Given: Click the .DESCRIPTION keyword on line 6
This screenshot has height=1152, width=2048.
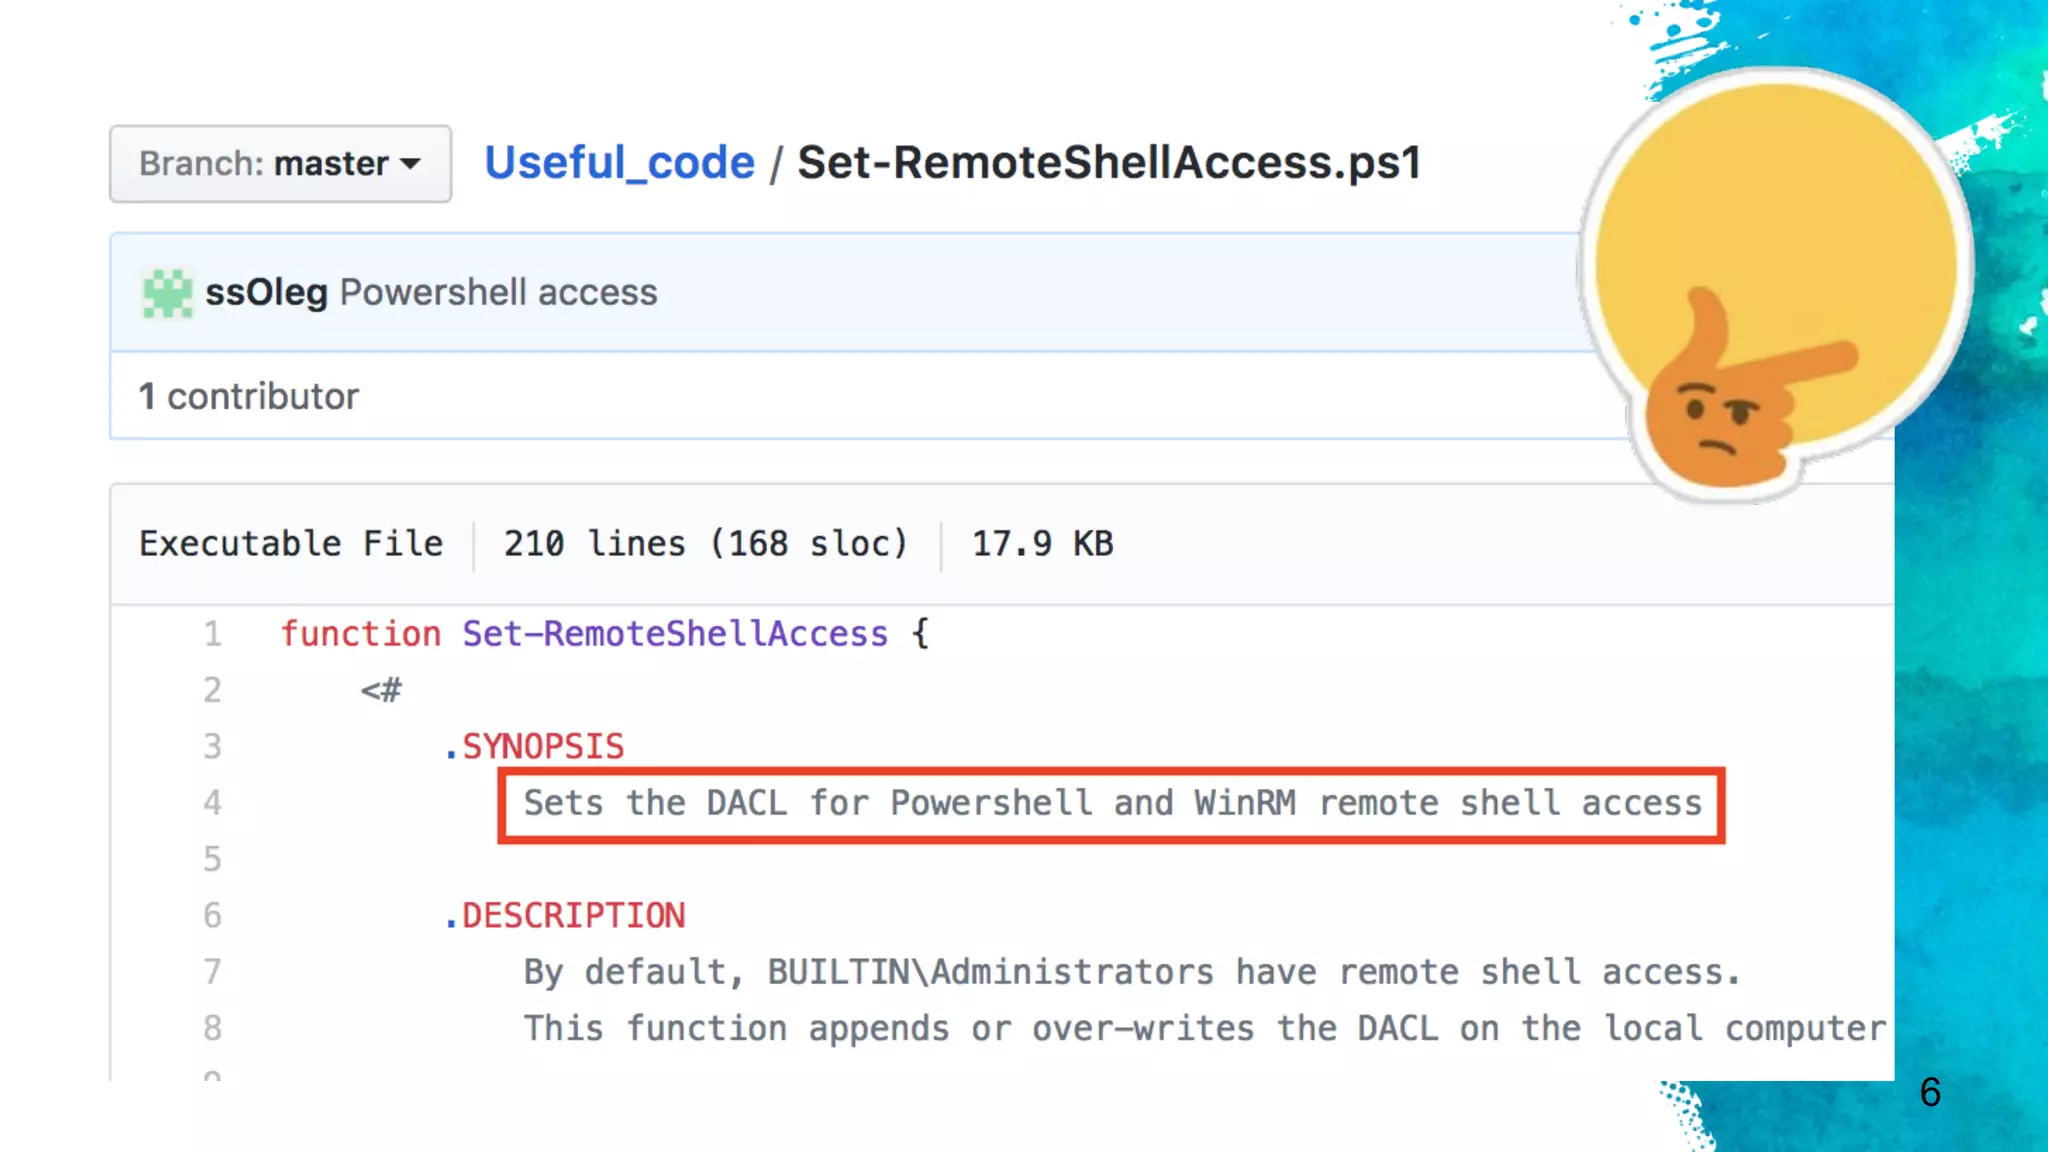Looking at the screenshot, I should pyautogui.click(x=565, y=916).
